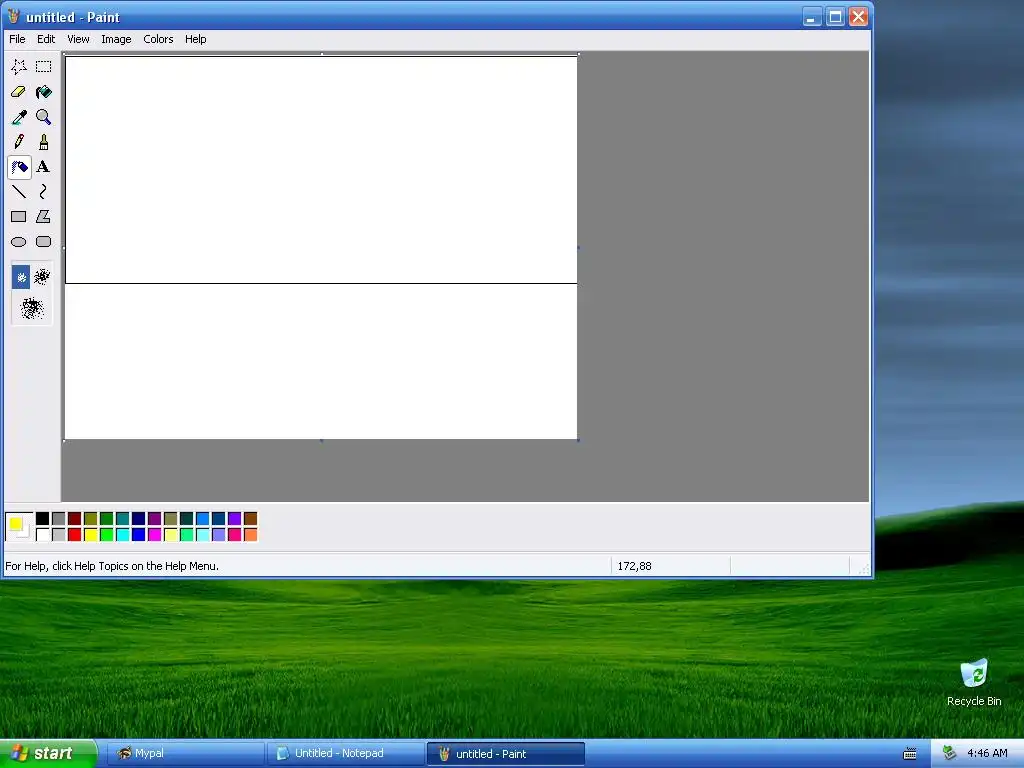Click the Airbrush spray can tool
The image size is (1024, 768).
[x=19, y=167]
